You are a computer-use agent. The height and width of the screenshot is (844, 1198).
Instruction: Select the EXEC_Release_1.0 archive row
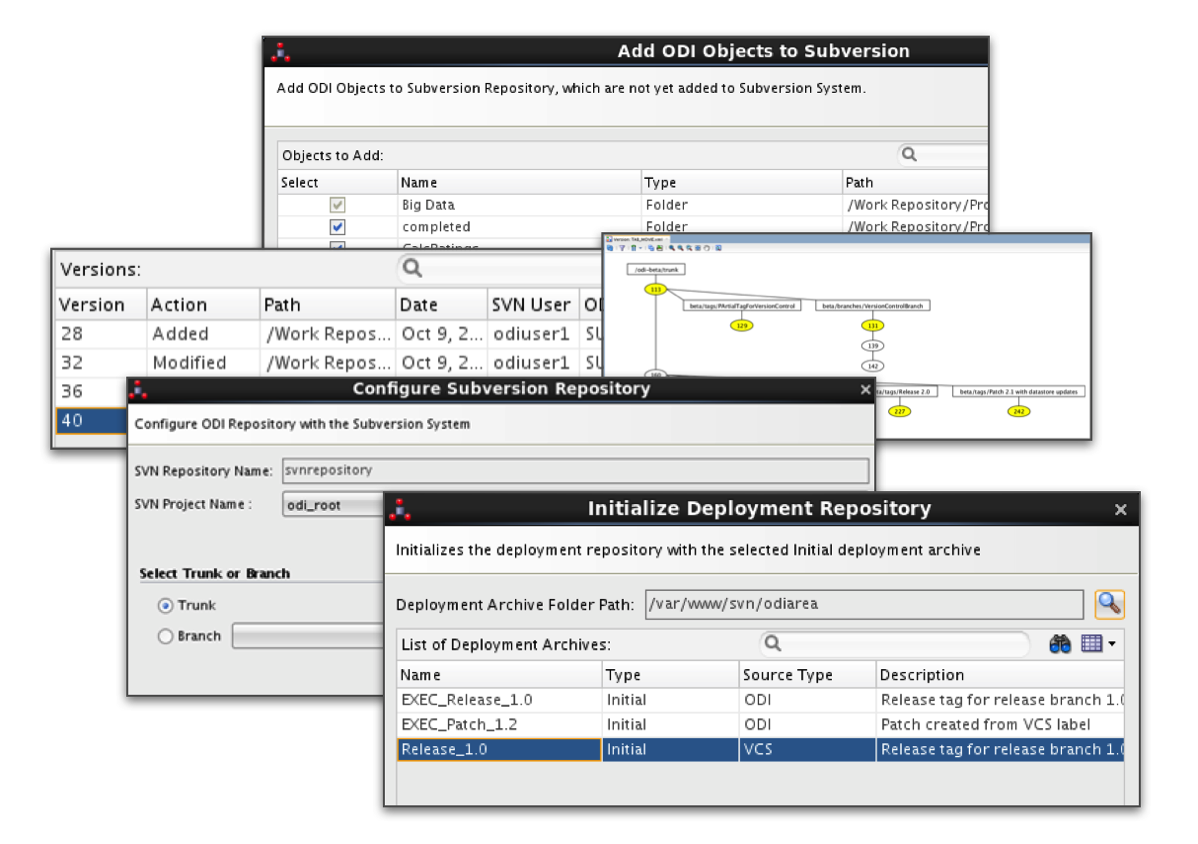(x=760, y=700)
